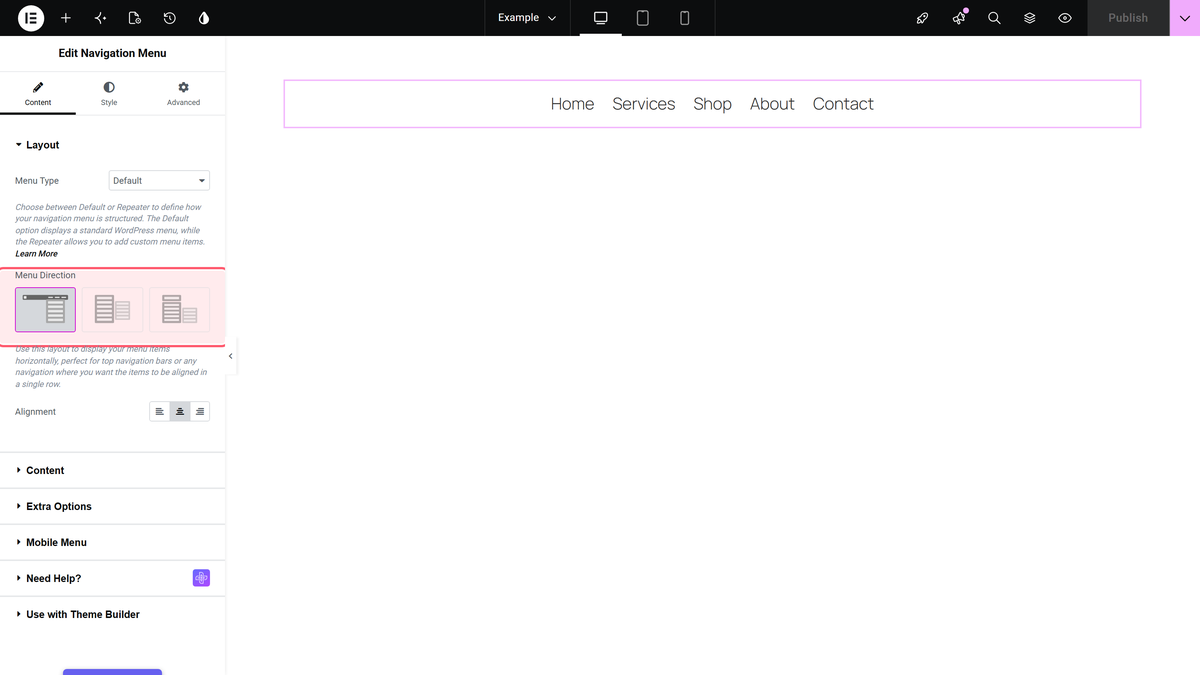Click the Home menu link in canvas
The width and height of the screenshot is (1200, 675).
click(x=572, y=104)
